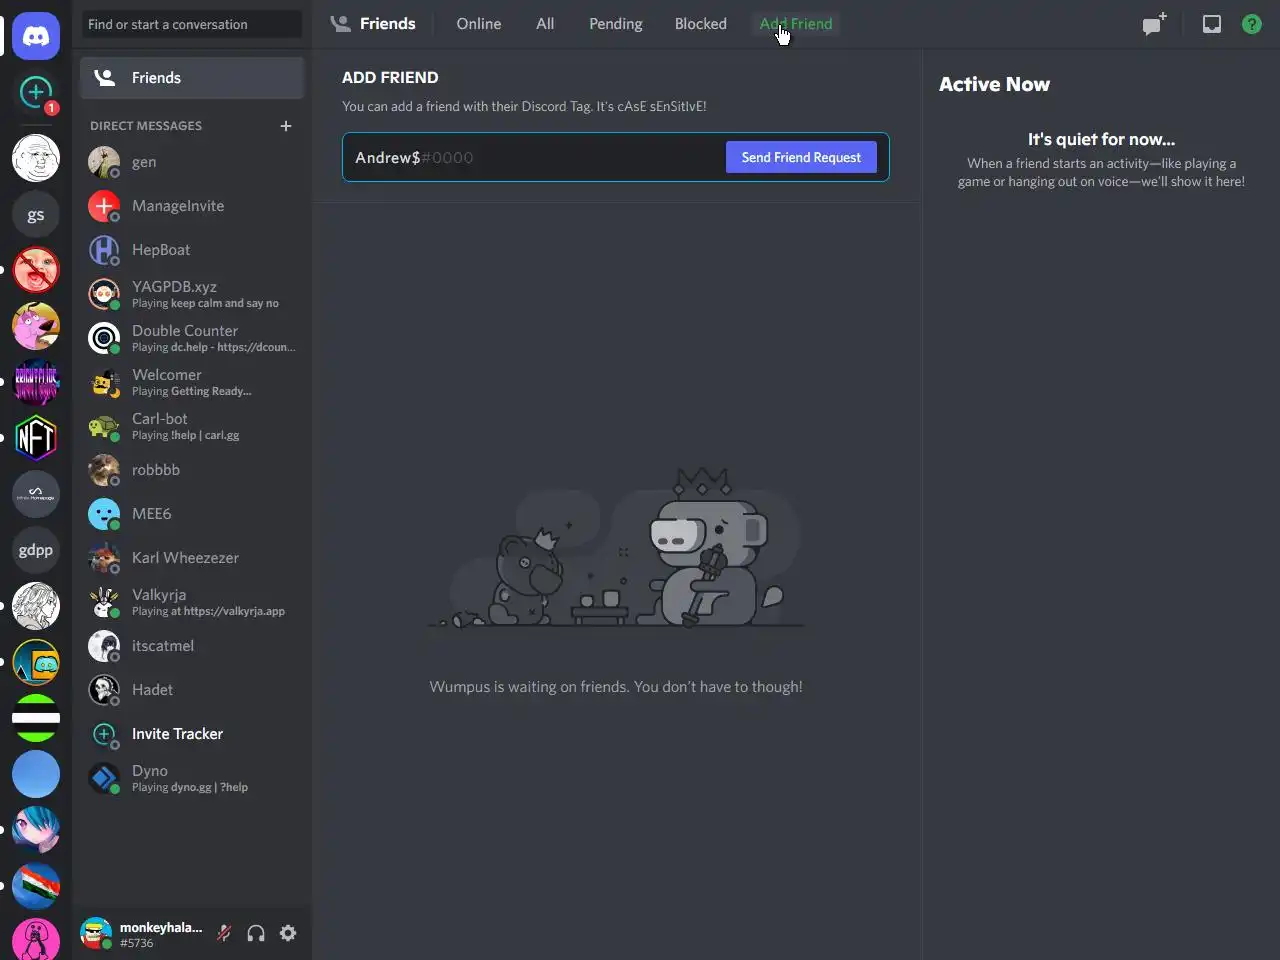1280x960 pixels.
Task: Switch to the Blocked tab
Action: (x=701, y=24)
